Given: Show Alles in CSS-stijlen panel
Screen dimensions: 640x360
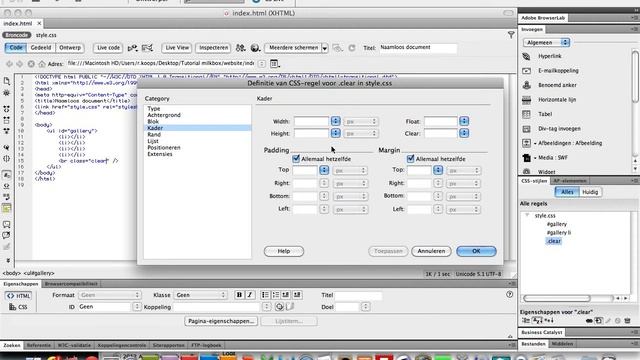Looking at the screenshot, I should 567,192.
